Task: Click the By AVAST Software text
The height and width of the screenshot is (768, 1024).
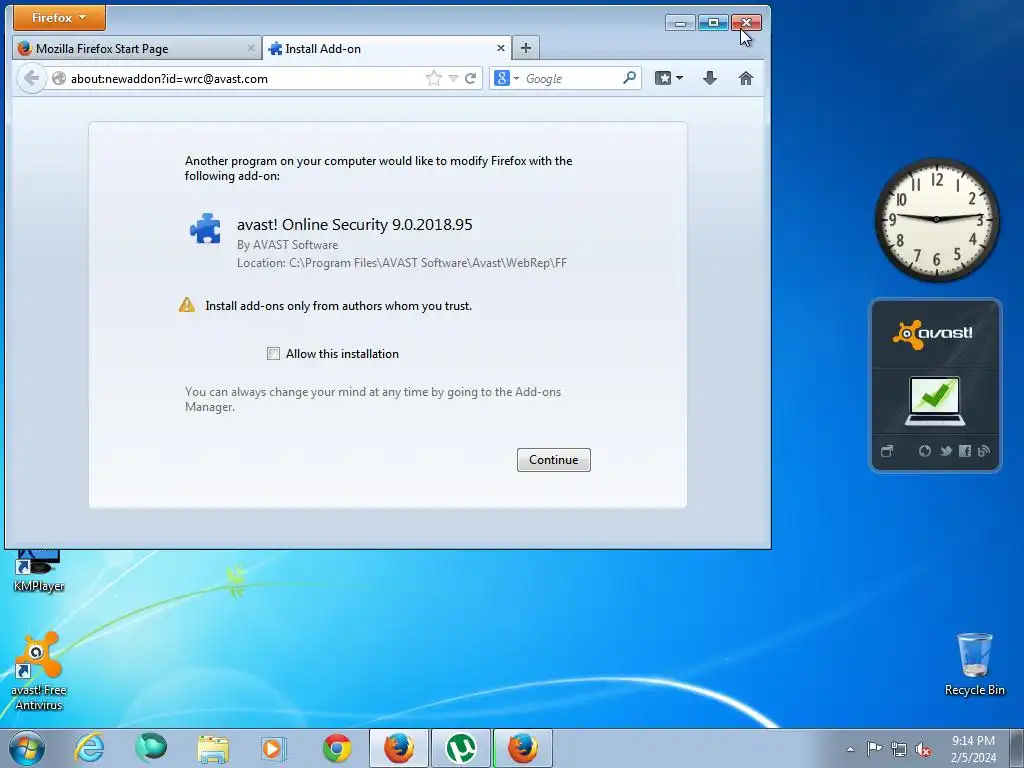Action: click(287, 245)
